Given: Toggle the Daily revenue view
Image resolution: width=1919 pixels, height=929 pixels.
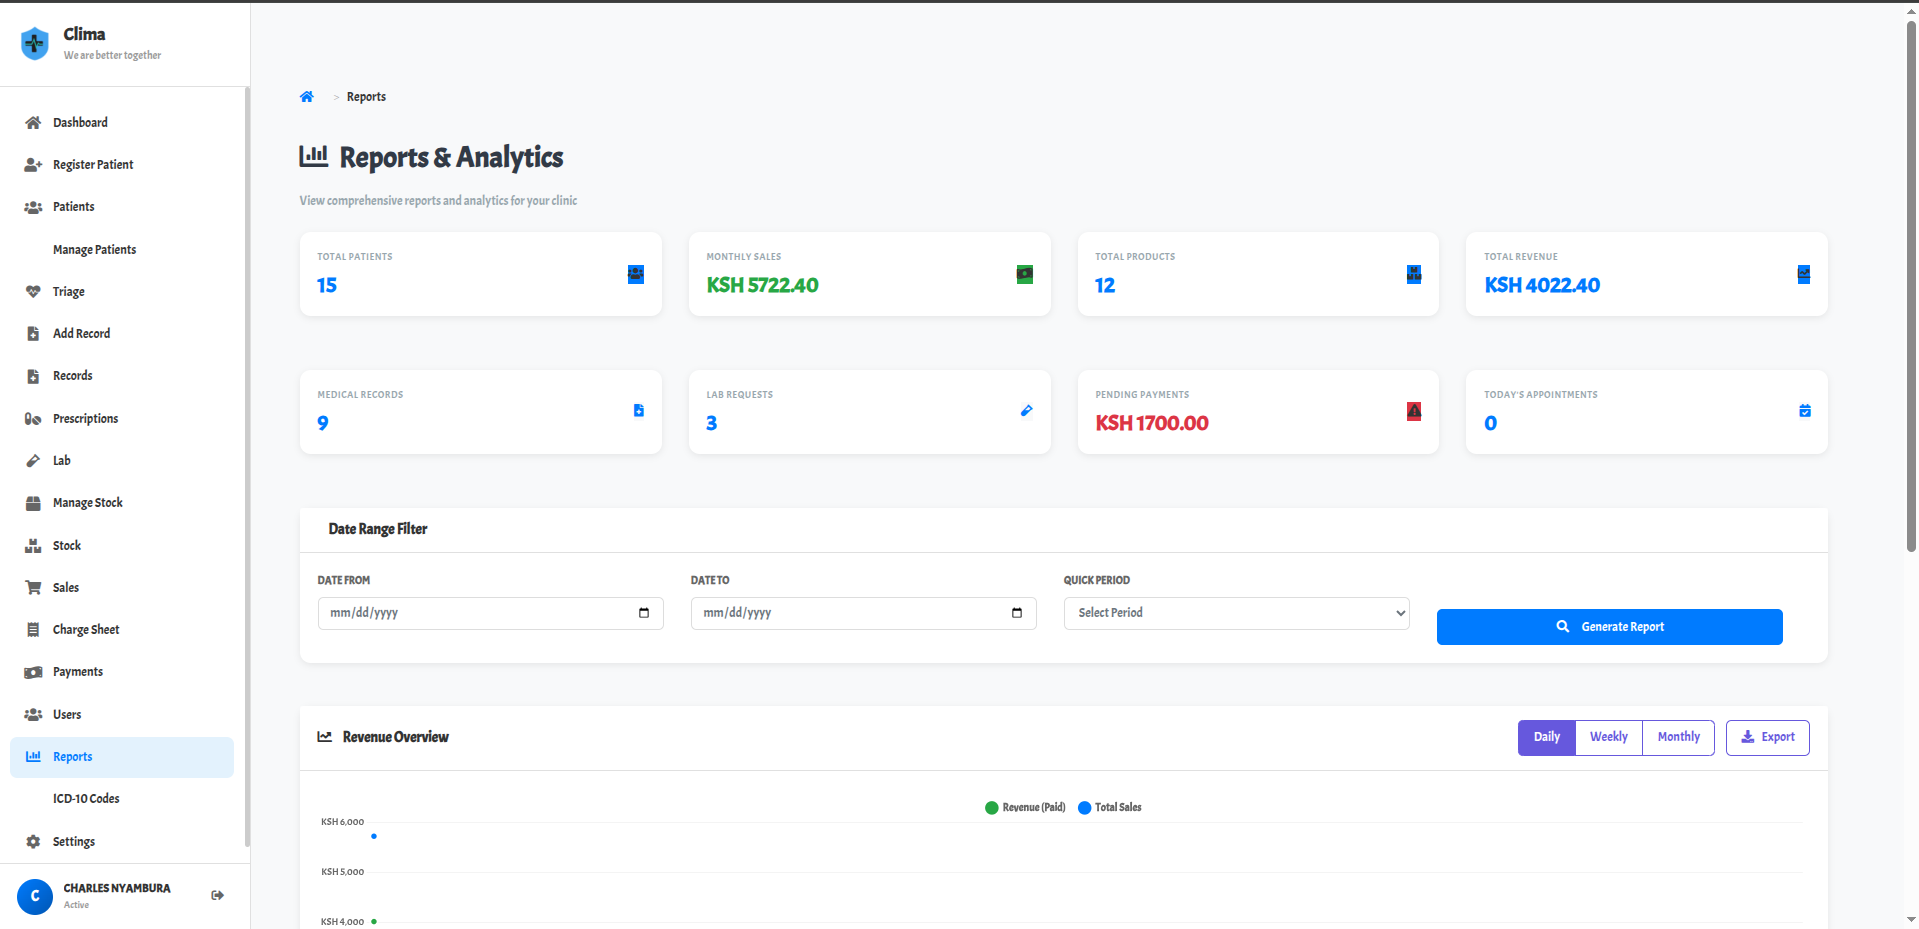Looking at the screenshot, I should (1546, 737).
